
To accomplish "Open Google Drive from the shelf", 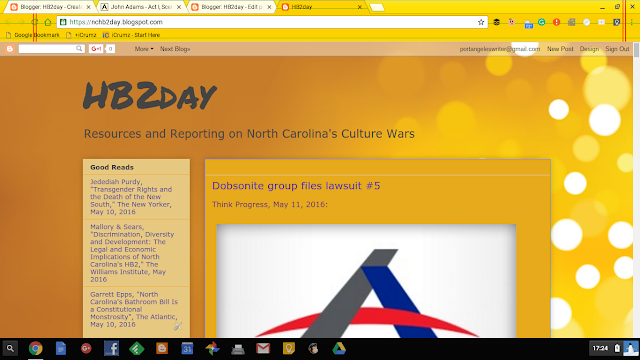I will click(x=339, y=349).
